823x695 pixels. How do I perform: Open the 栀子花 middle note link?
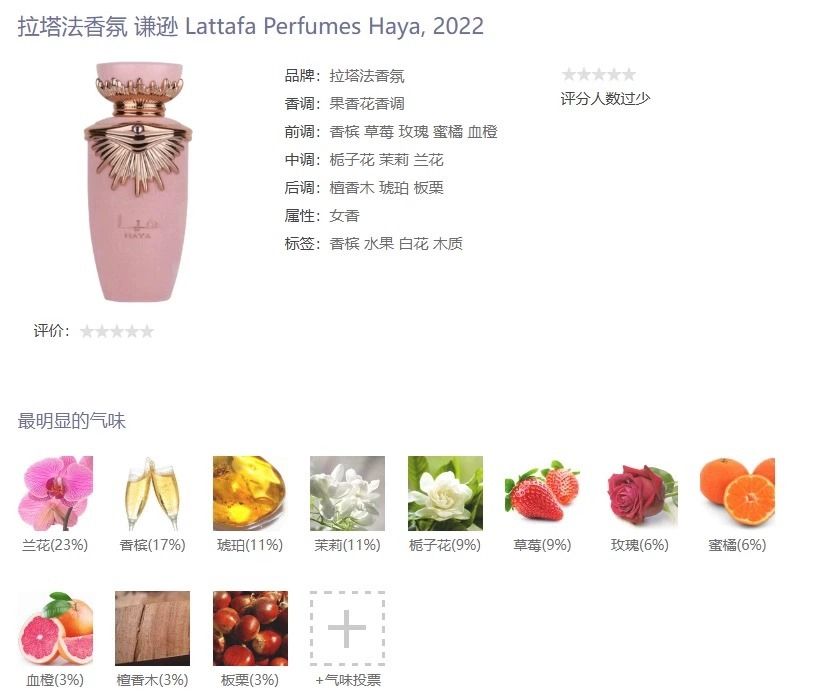click(352, 160)
